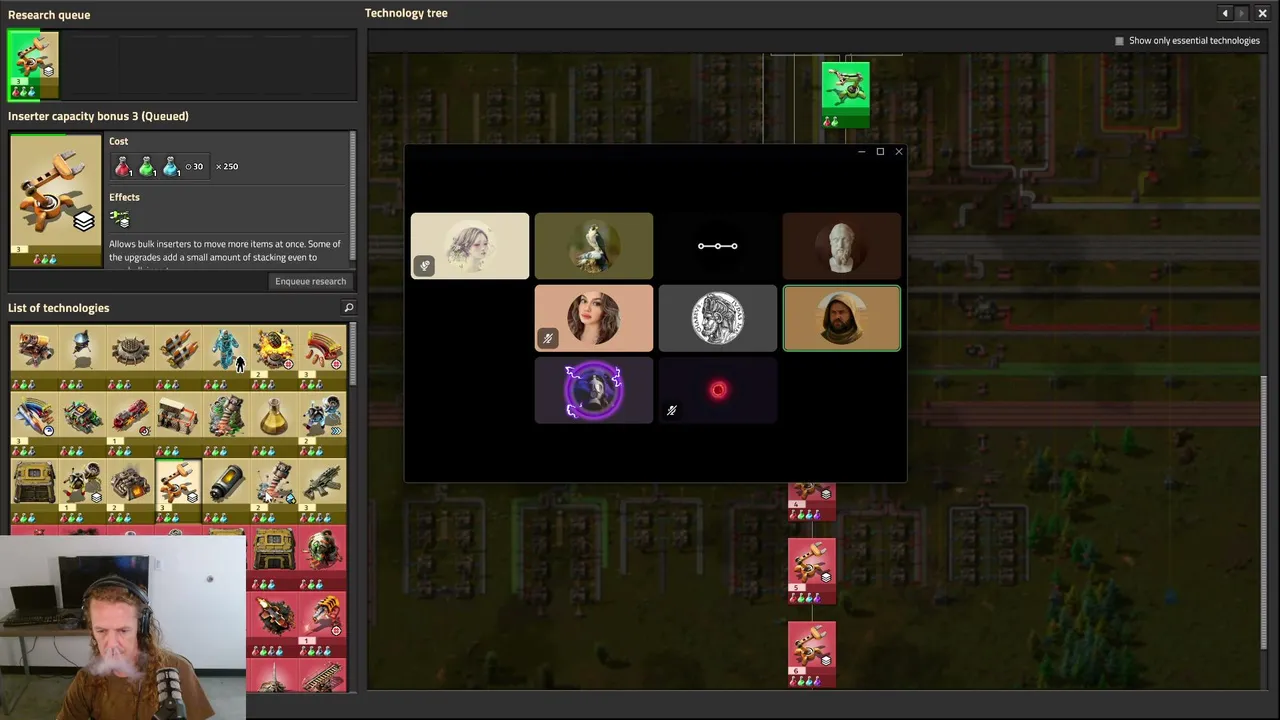Click the 'Inserter capacity bonus 3 (Queued)' title
The image size is (1280, 720).
[x=98, y=116]
